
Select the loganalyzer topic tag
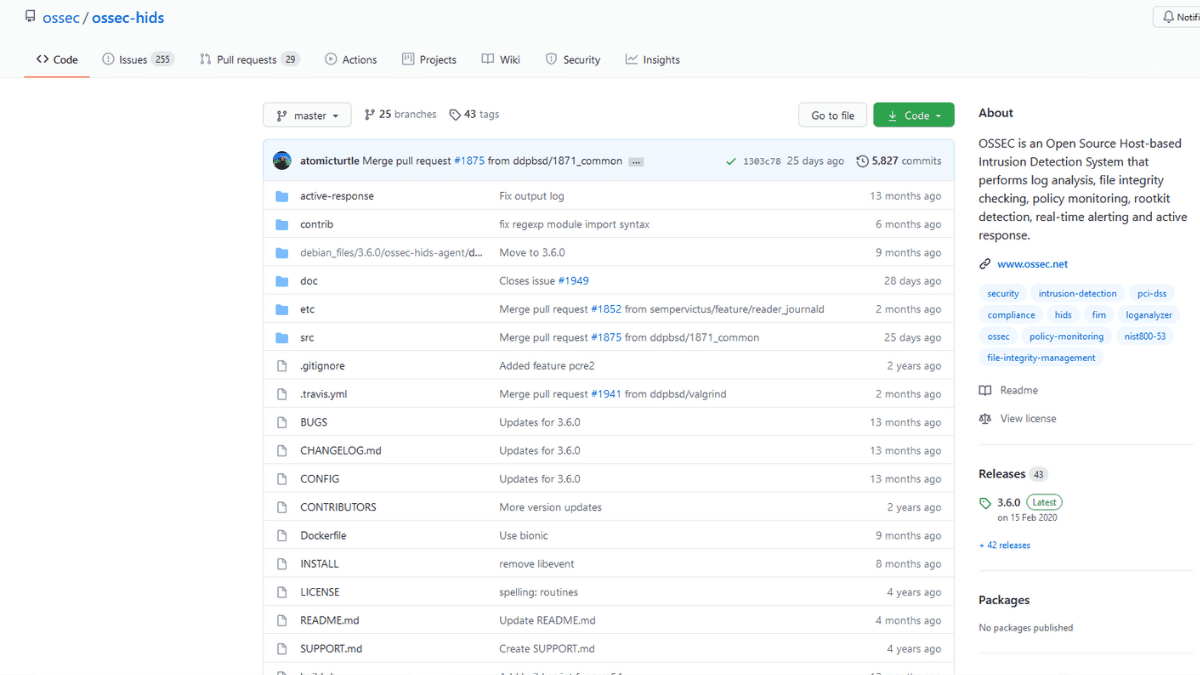click(1148, 315)
